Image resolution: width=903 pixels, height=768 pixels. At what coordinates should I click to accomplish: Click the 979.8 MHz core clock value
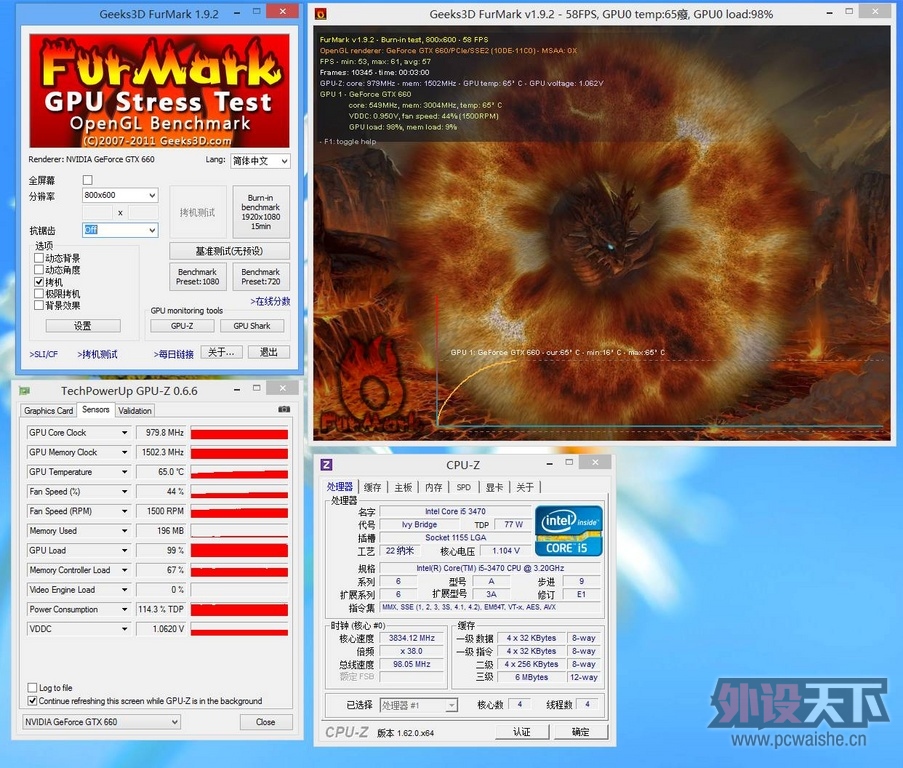pos(161,432)
